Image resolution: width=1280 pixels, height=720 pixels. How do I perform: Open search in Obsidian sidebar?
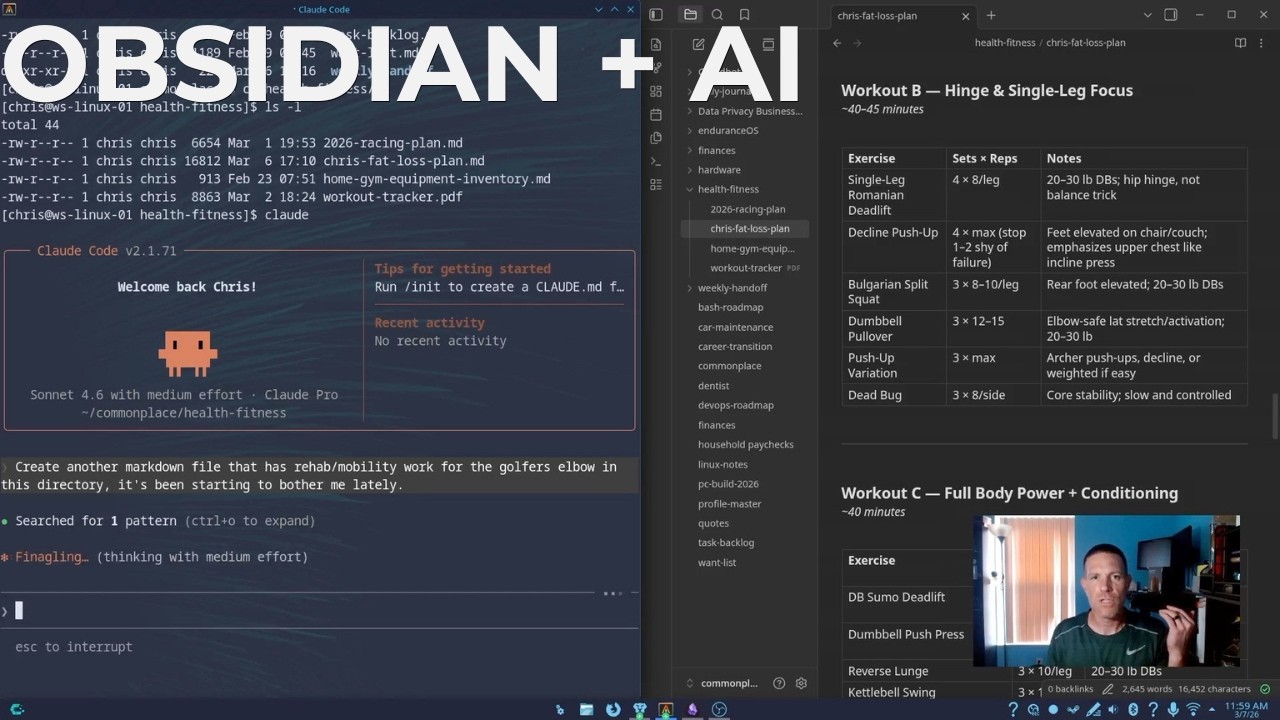(717, 15)
